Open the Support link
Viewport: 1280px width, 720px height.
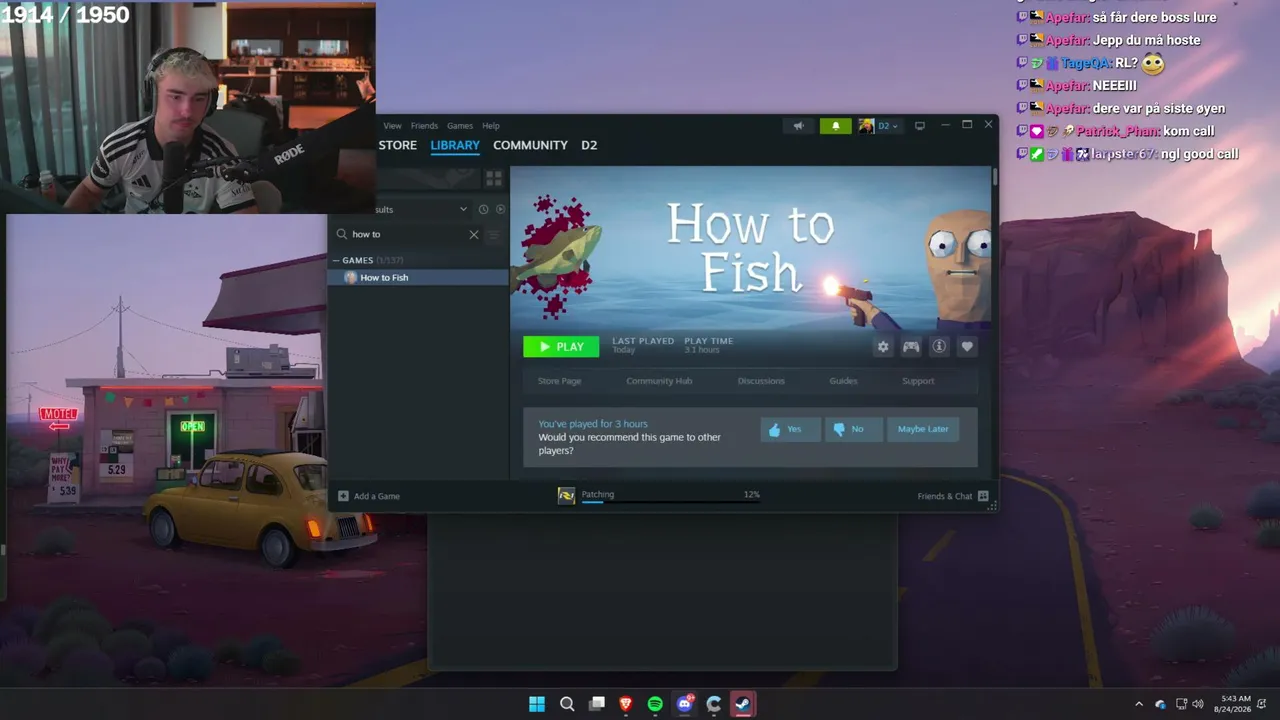918,381
